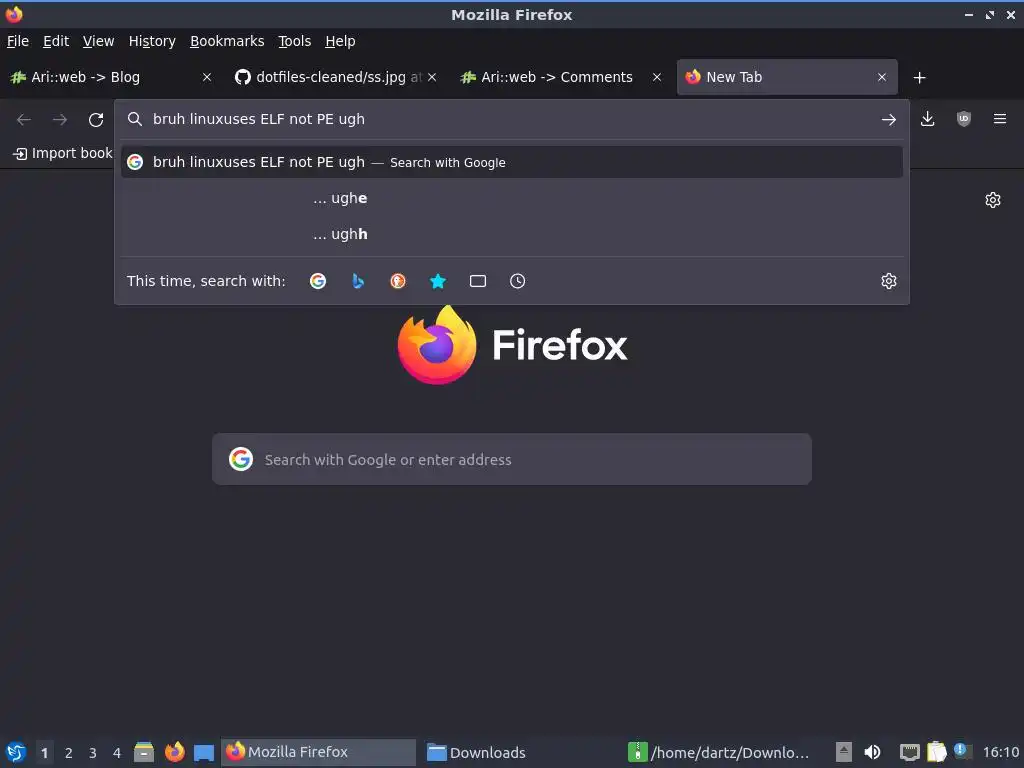Switch to workspace 1

point(44,752)
